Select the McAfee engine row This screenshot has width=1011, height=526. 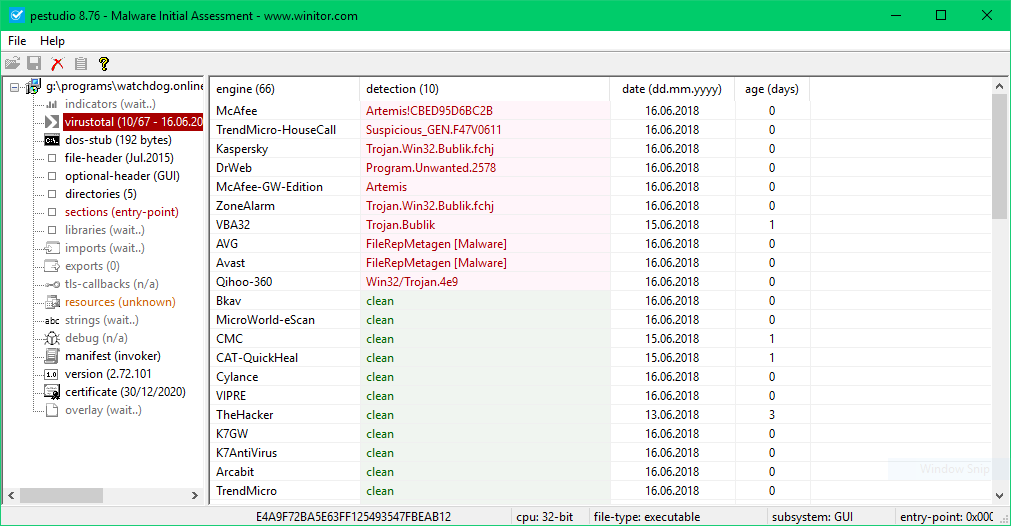point(600,111)
